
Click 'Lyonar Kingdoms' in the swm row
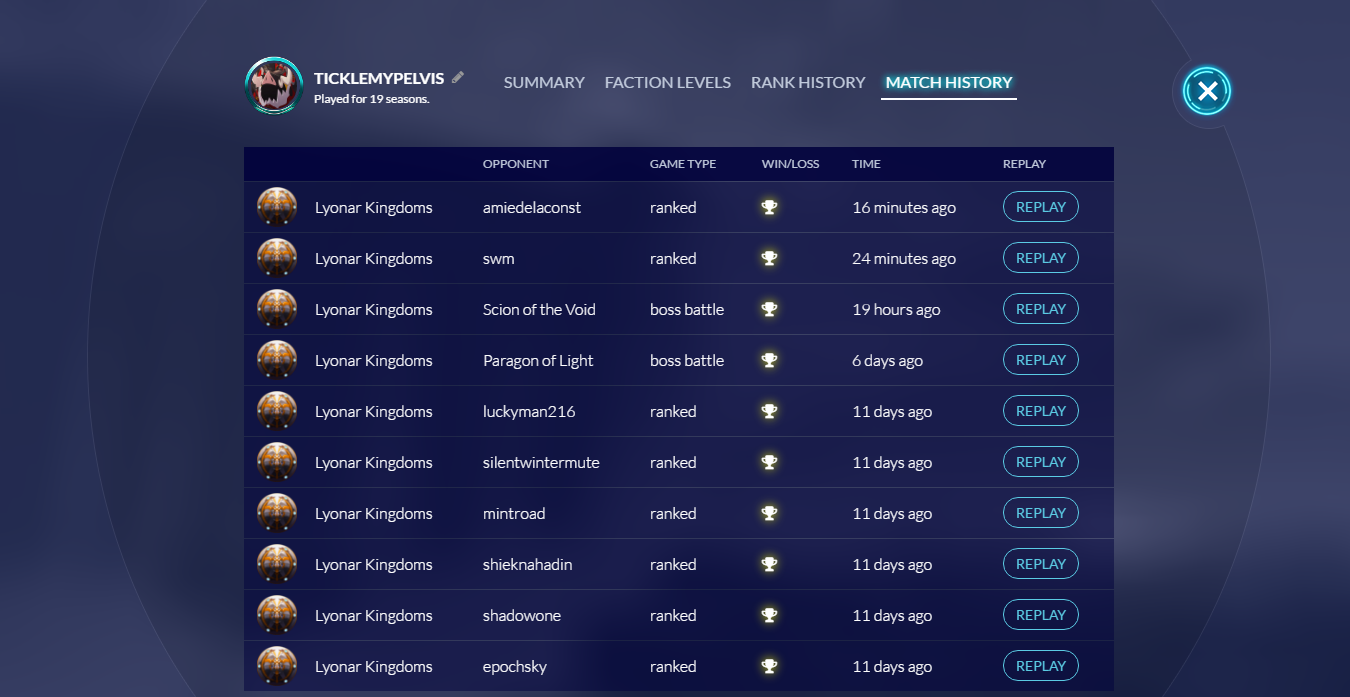click(x=374, y=259)
